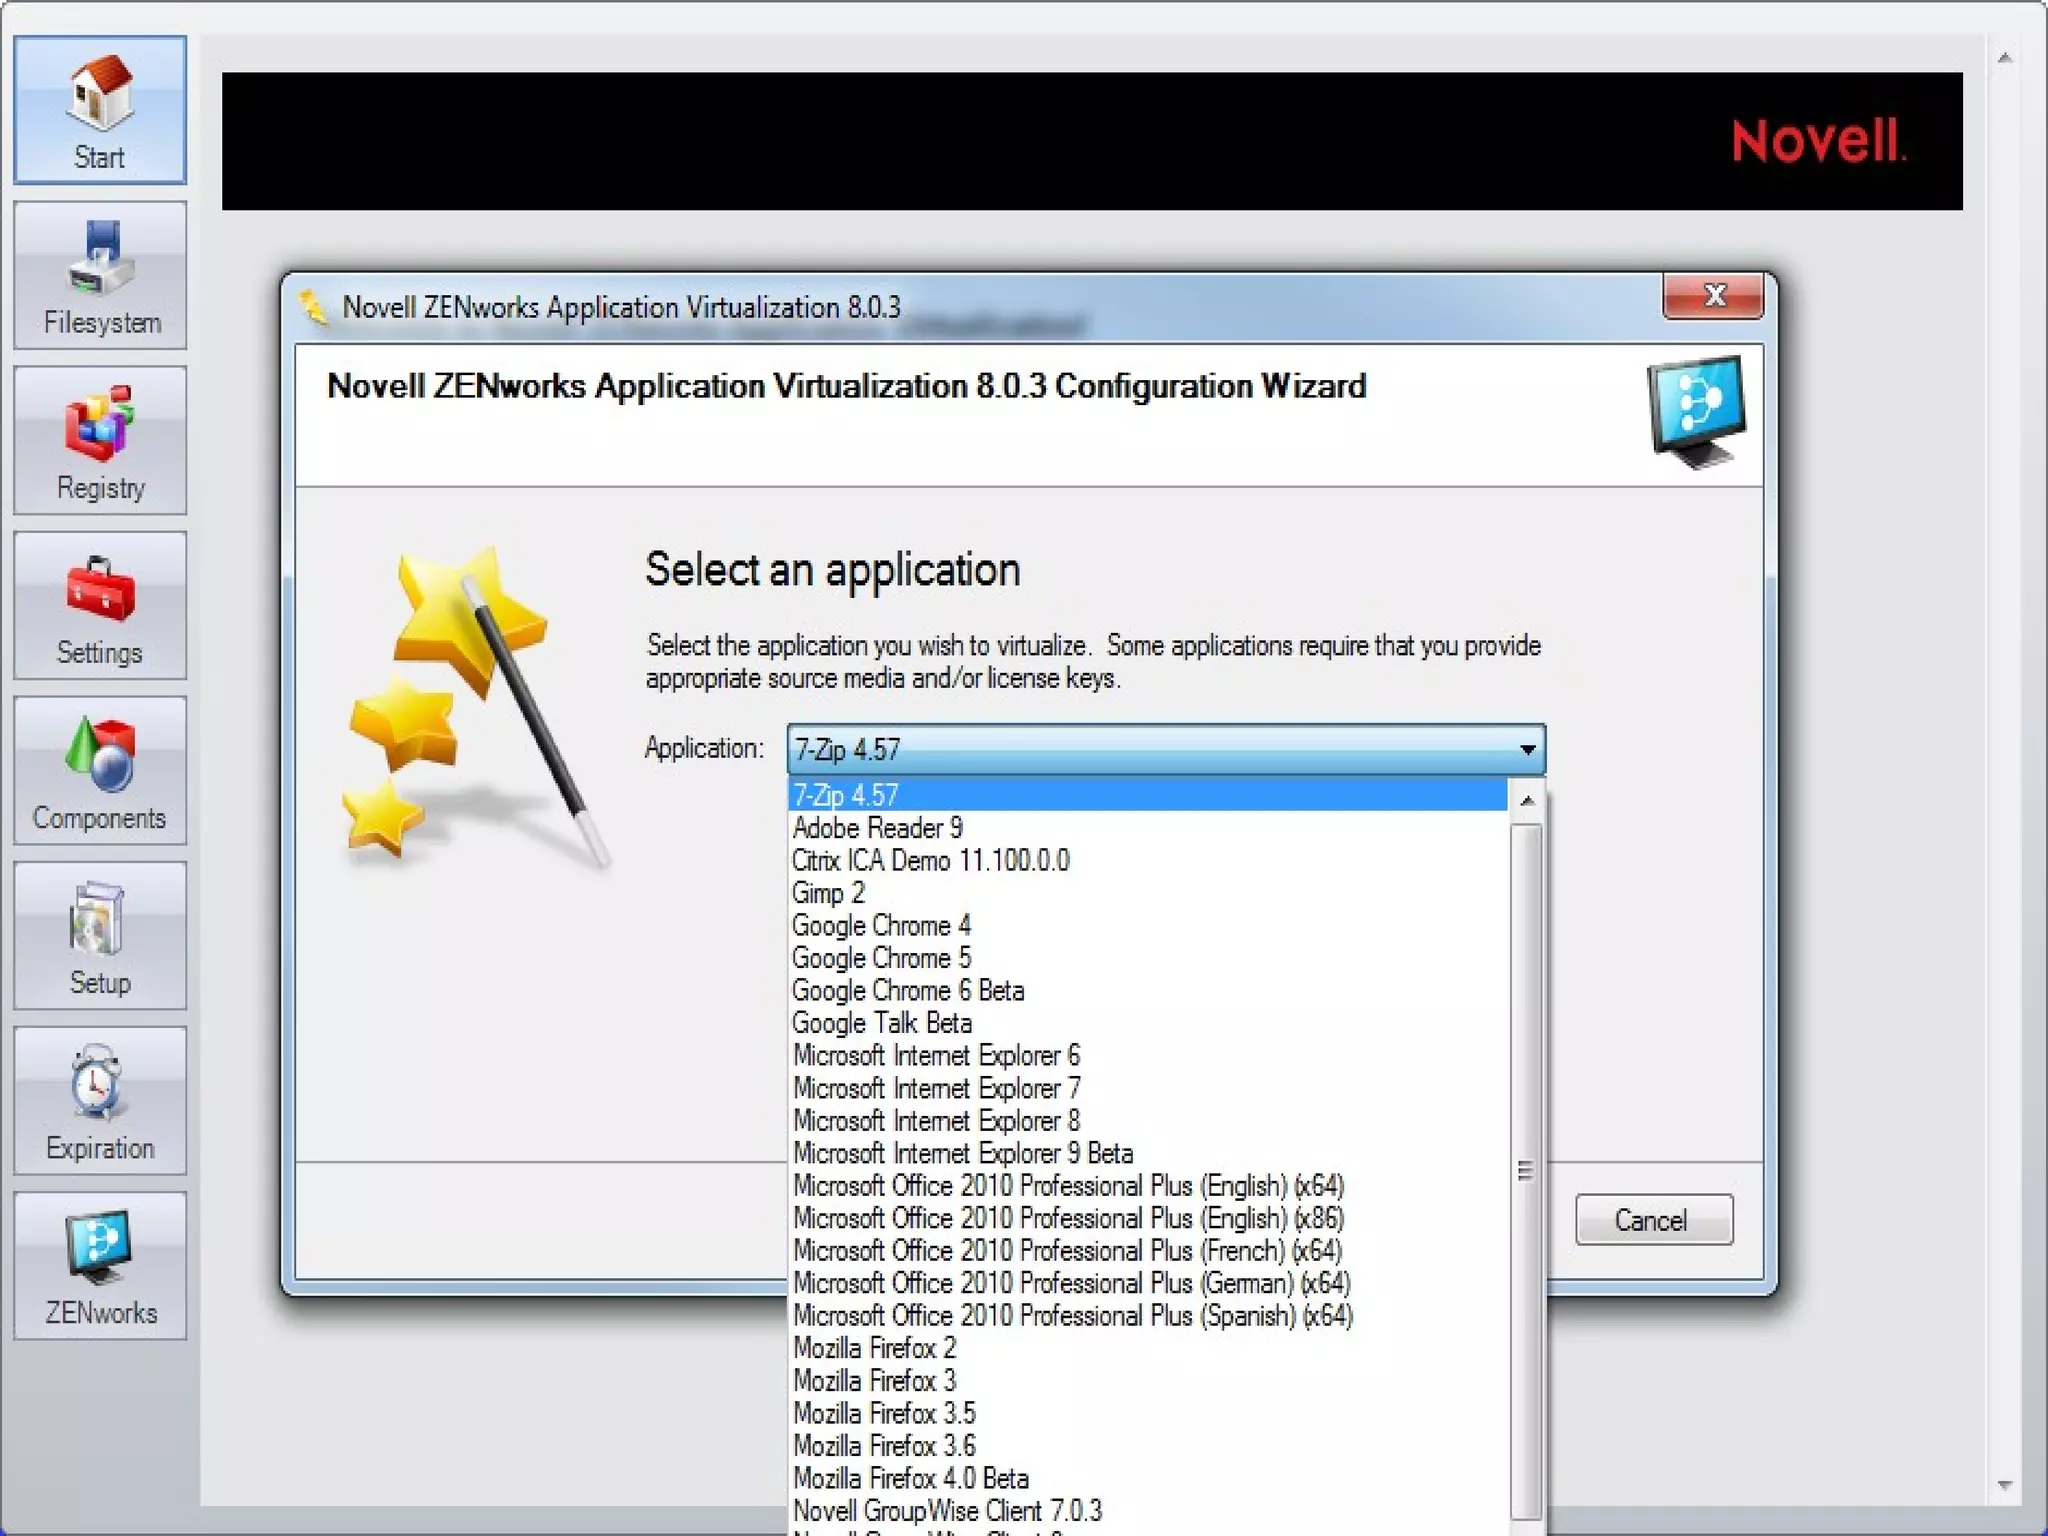2048x1536 pixels.
Task: Open the Settings toolbox panel
Action: [100, 605]
